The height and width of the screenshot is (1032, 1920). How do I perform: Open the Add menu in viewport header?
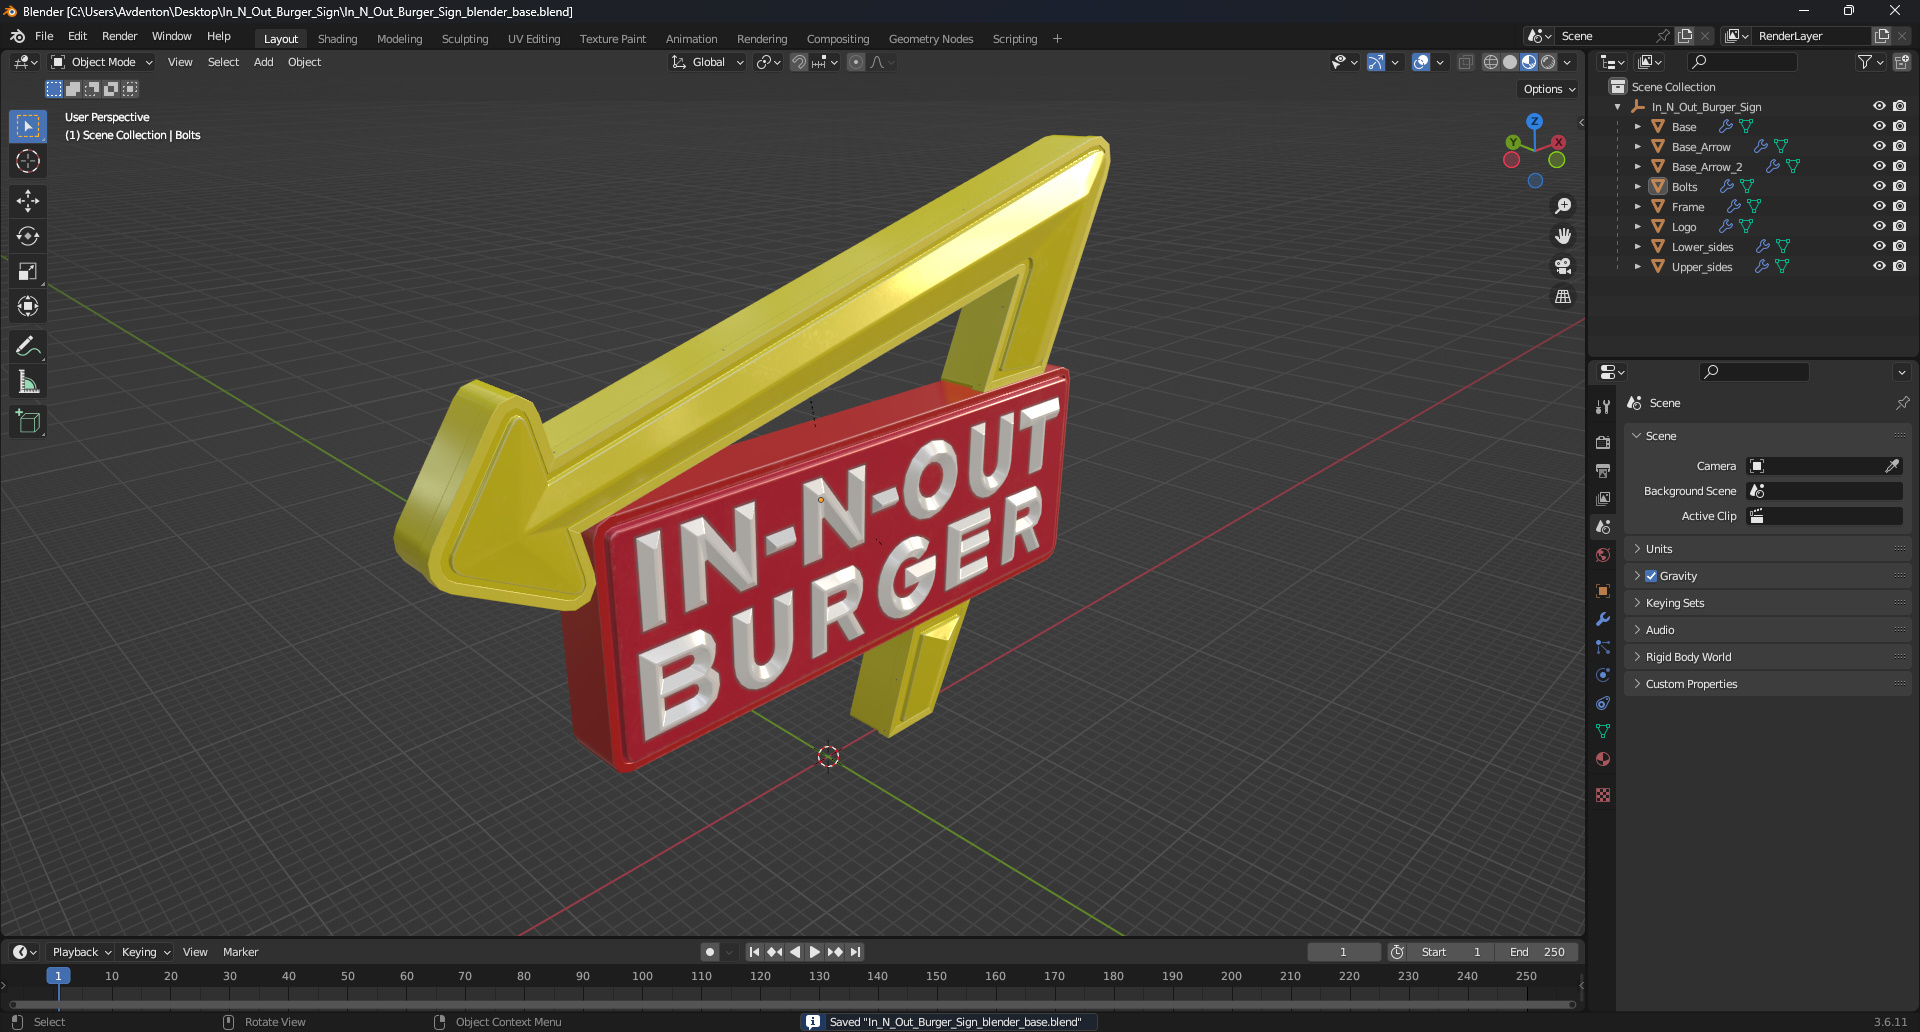pos(263,62)
